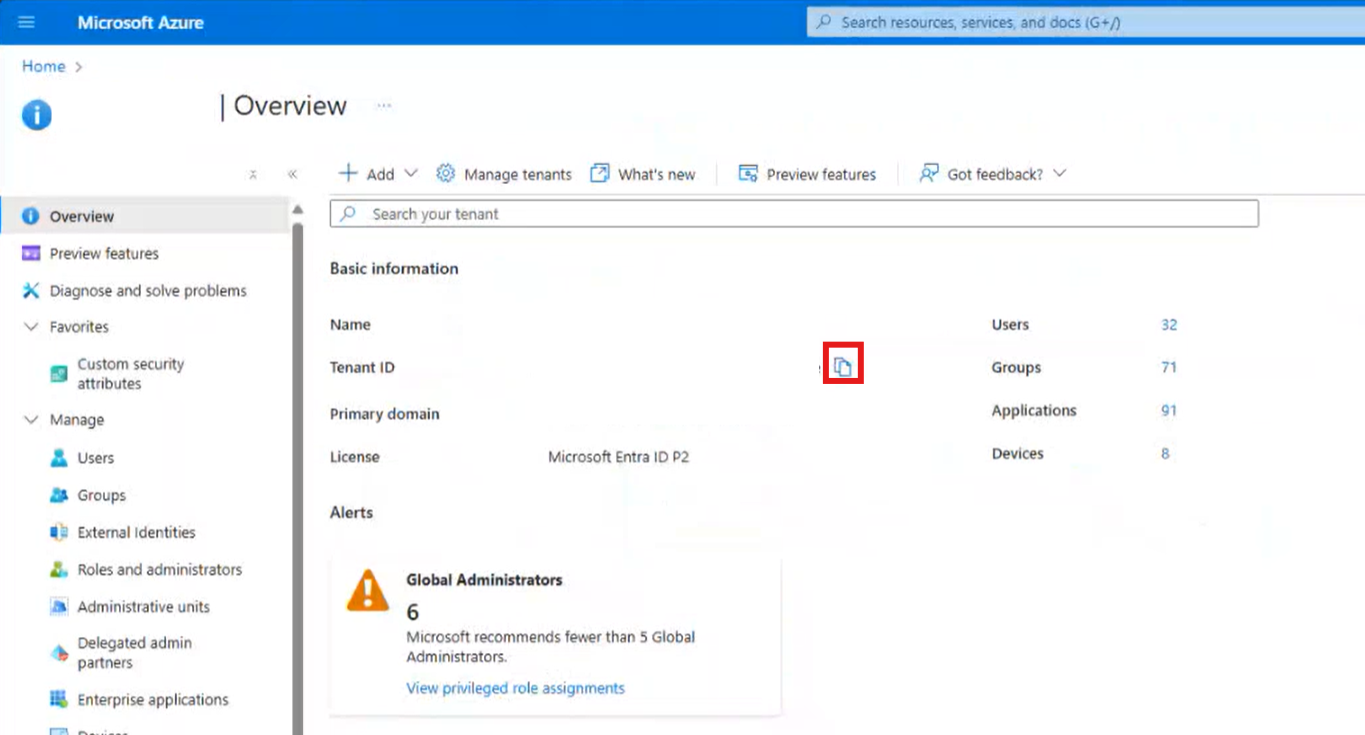The height and width of the screenshot is (735, 1365).
Task: Click the What's new external-link icon
Action: point(600,173)
